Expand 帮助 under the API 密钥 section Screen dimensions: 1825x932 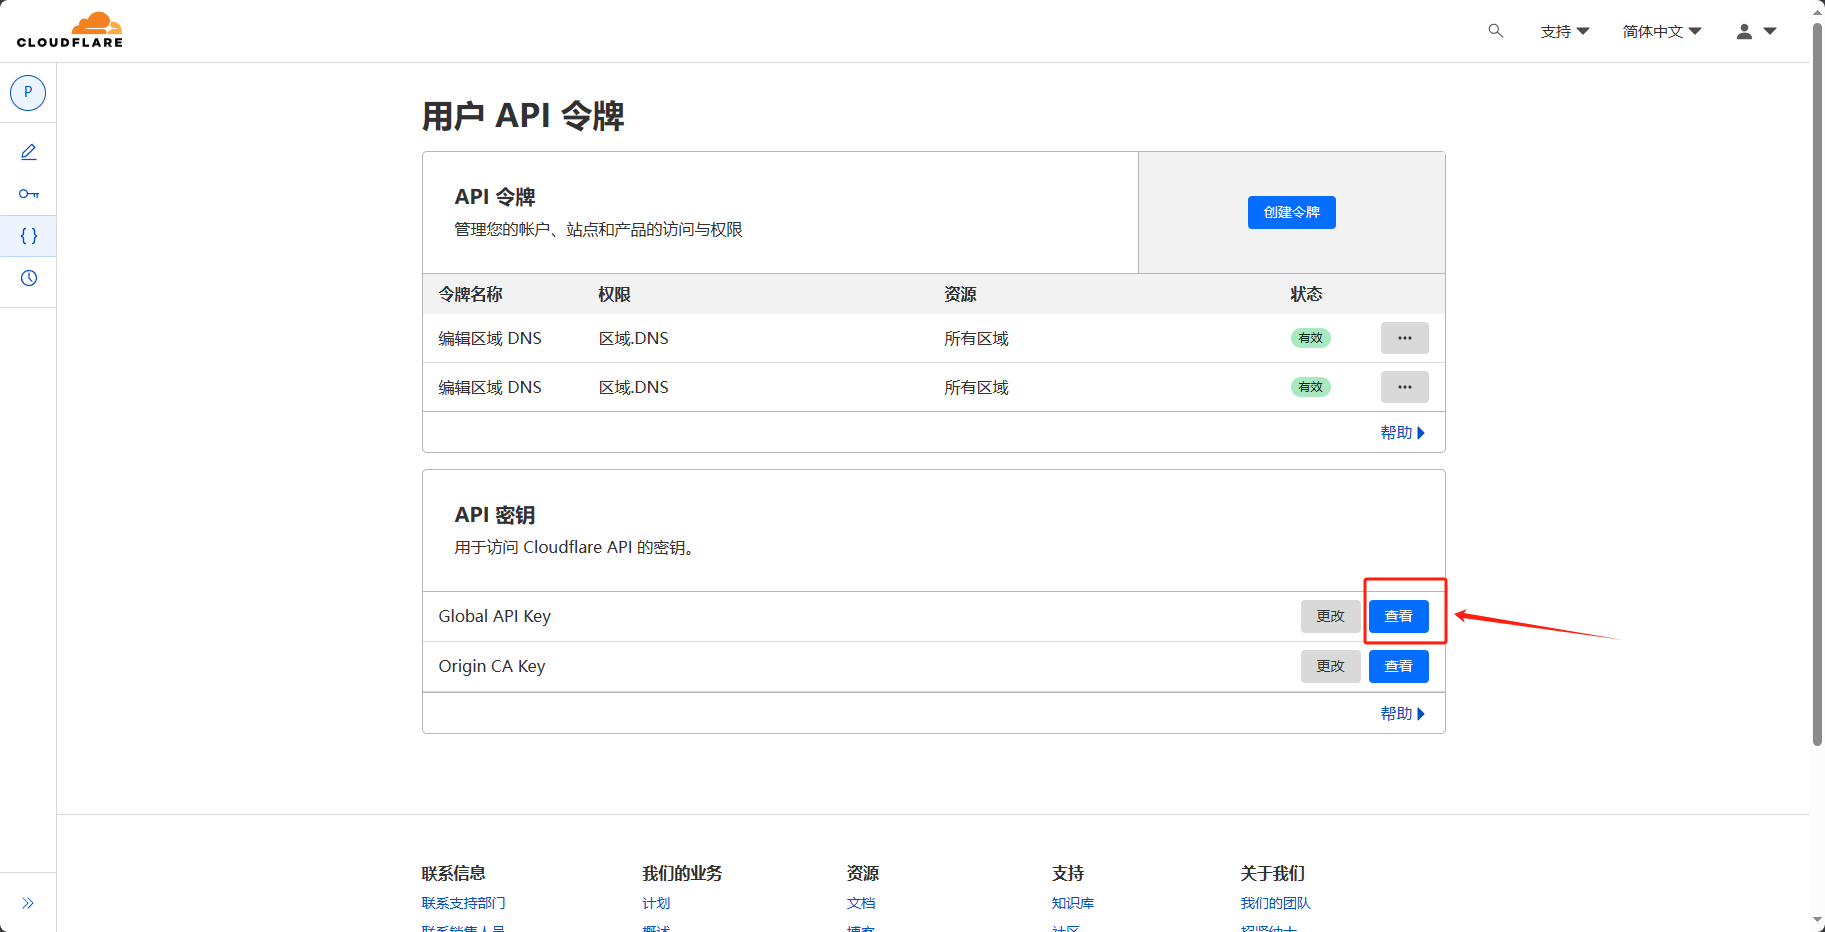click(x=1402, y=714)
